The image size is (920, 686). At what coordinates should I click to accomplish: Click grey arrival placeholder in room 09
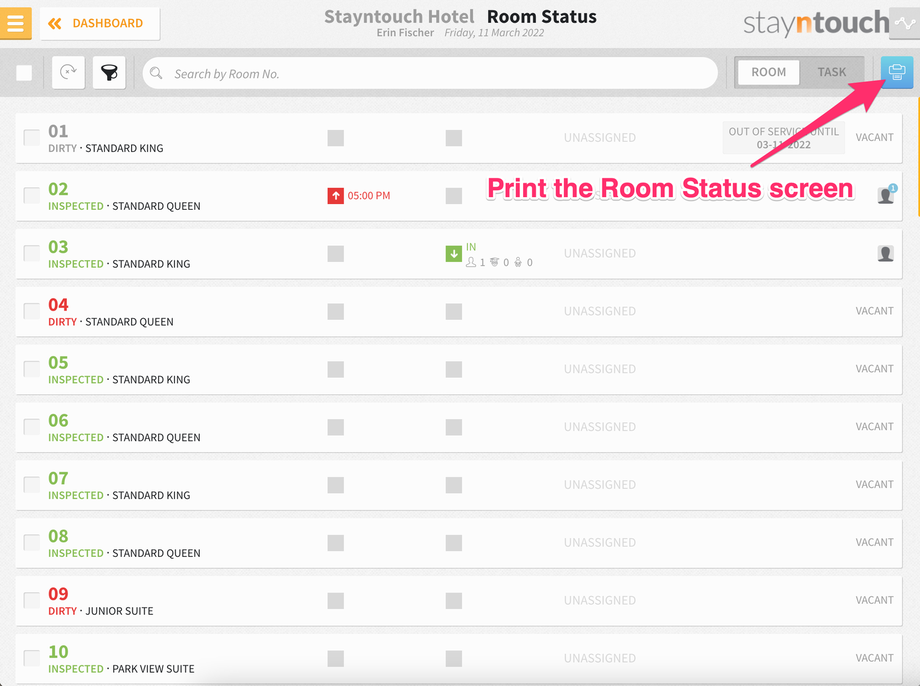tap(454, 600)
